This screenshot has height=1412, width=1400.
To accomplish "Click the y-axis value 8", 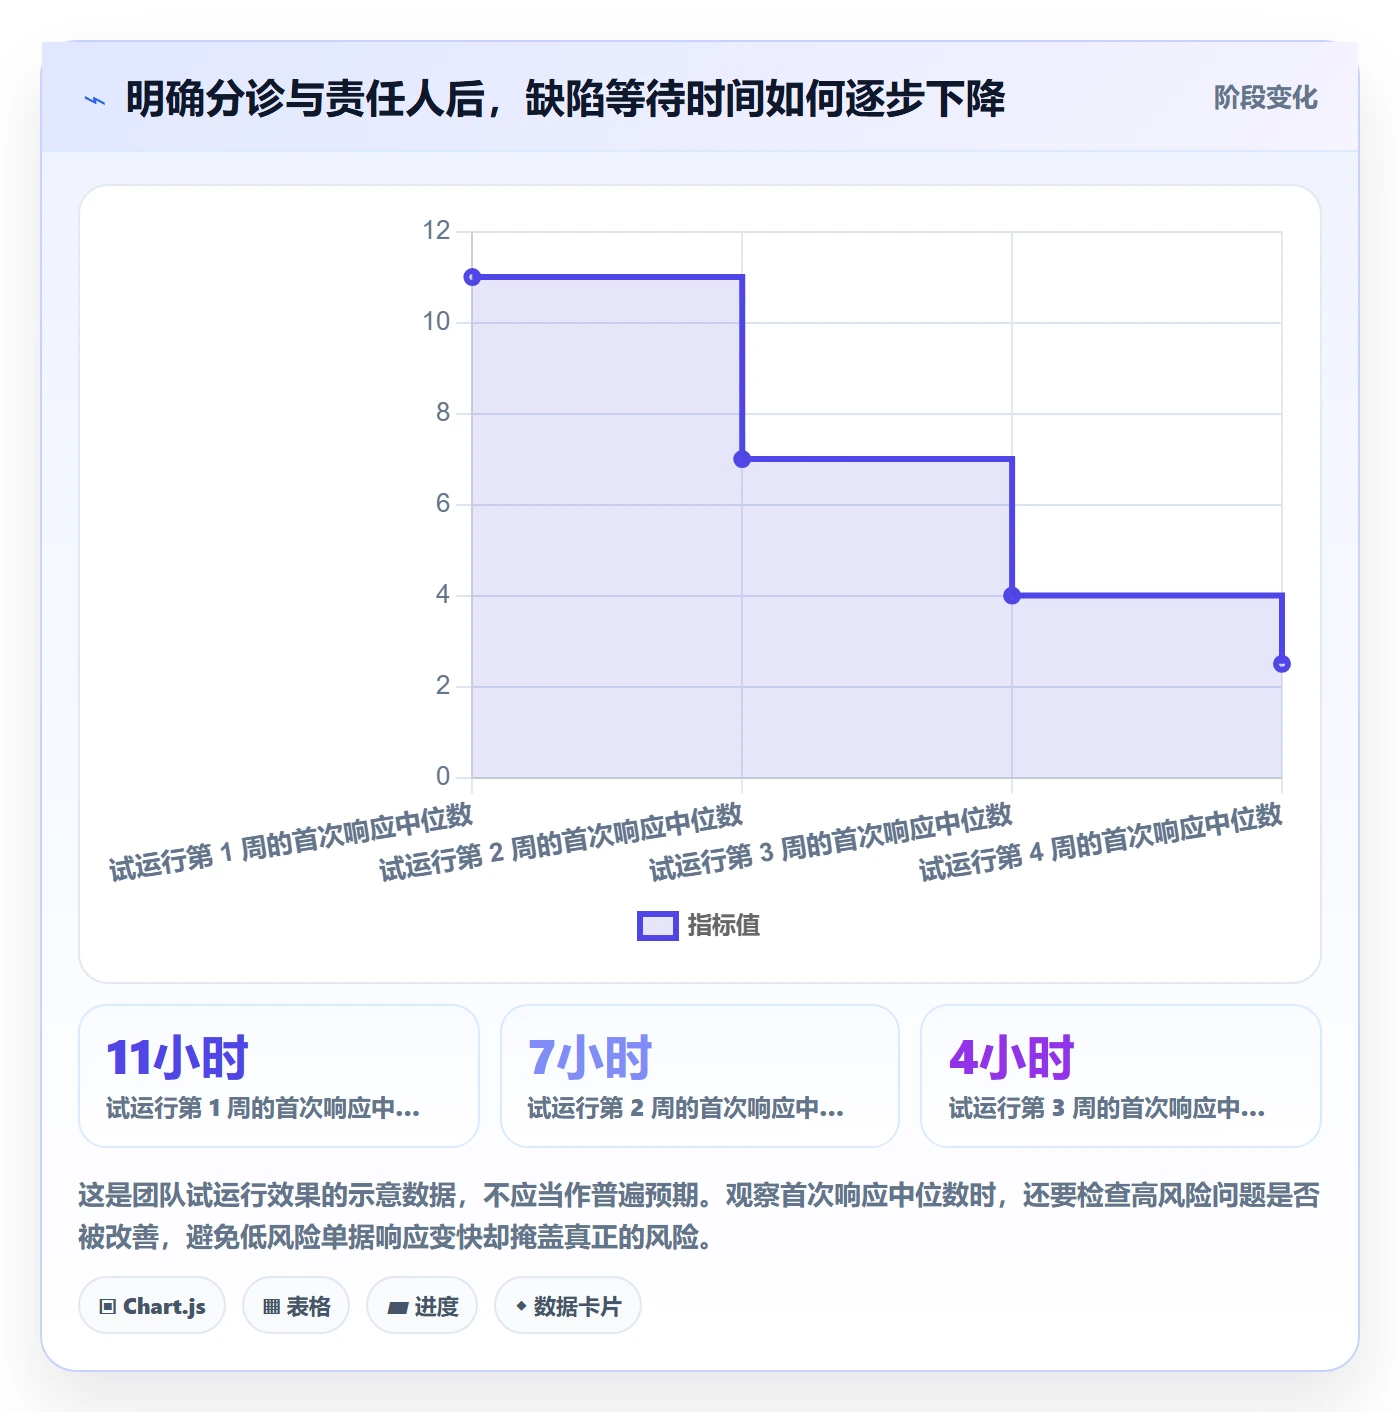I will tap(443, 413).
